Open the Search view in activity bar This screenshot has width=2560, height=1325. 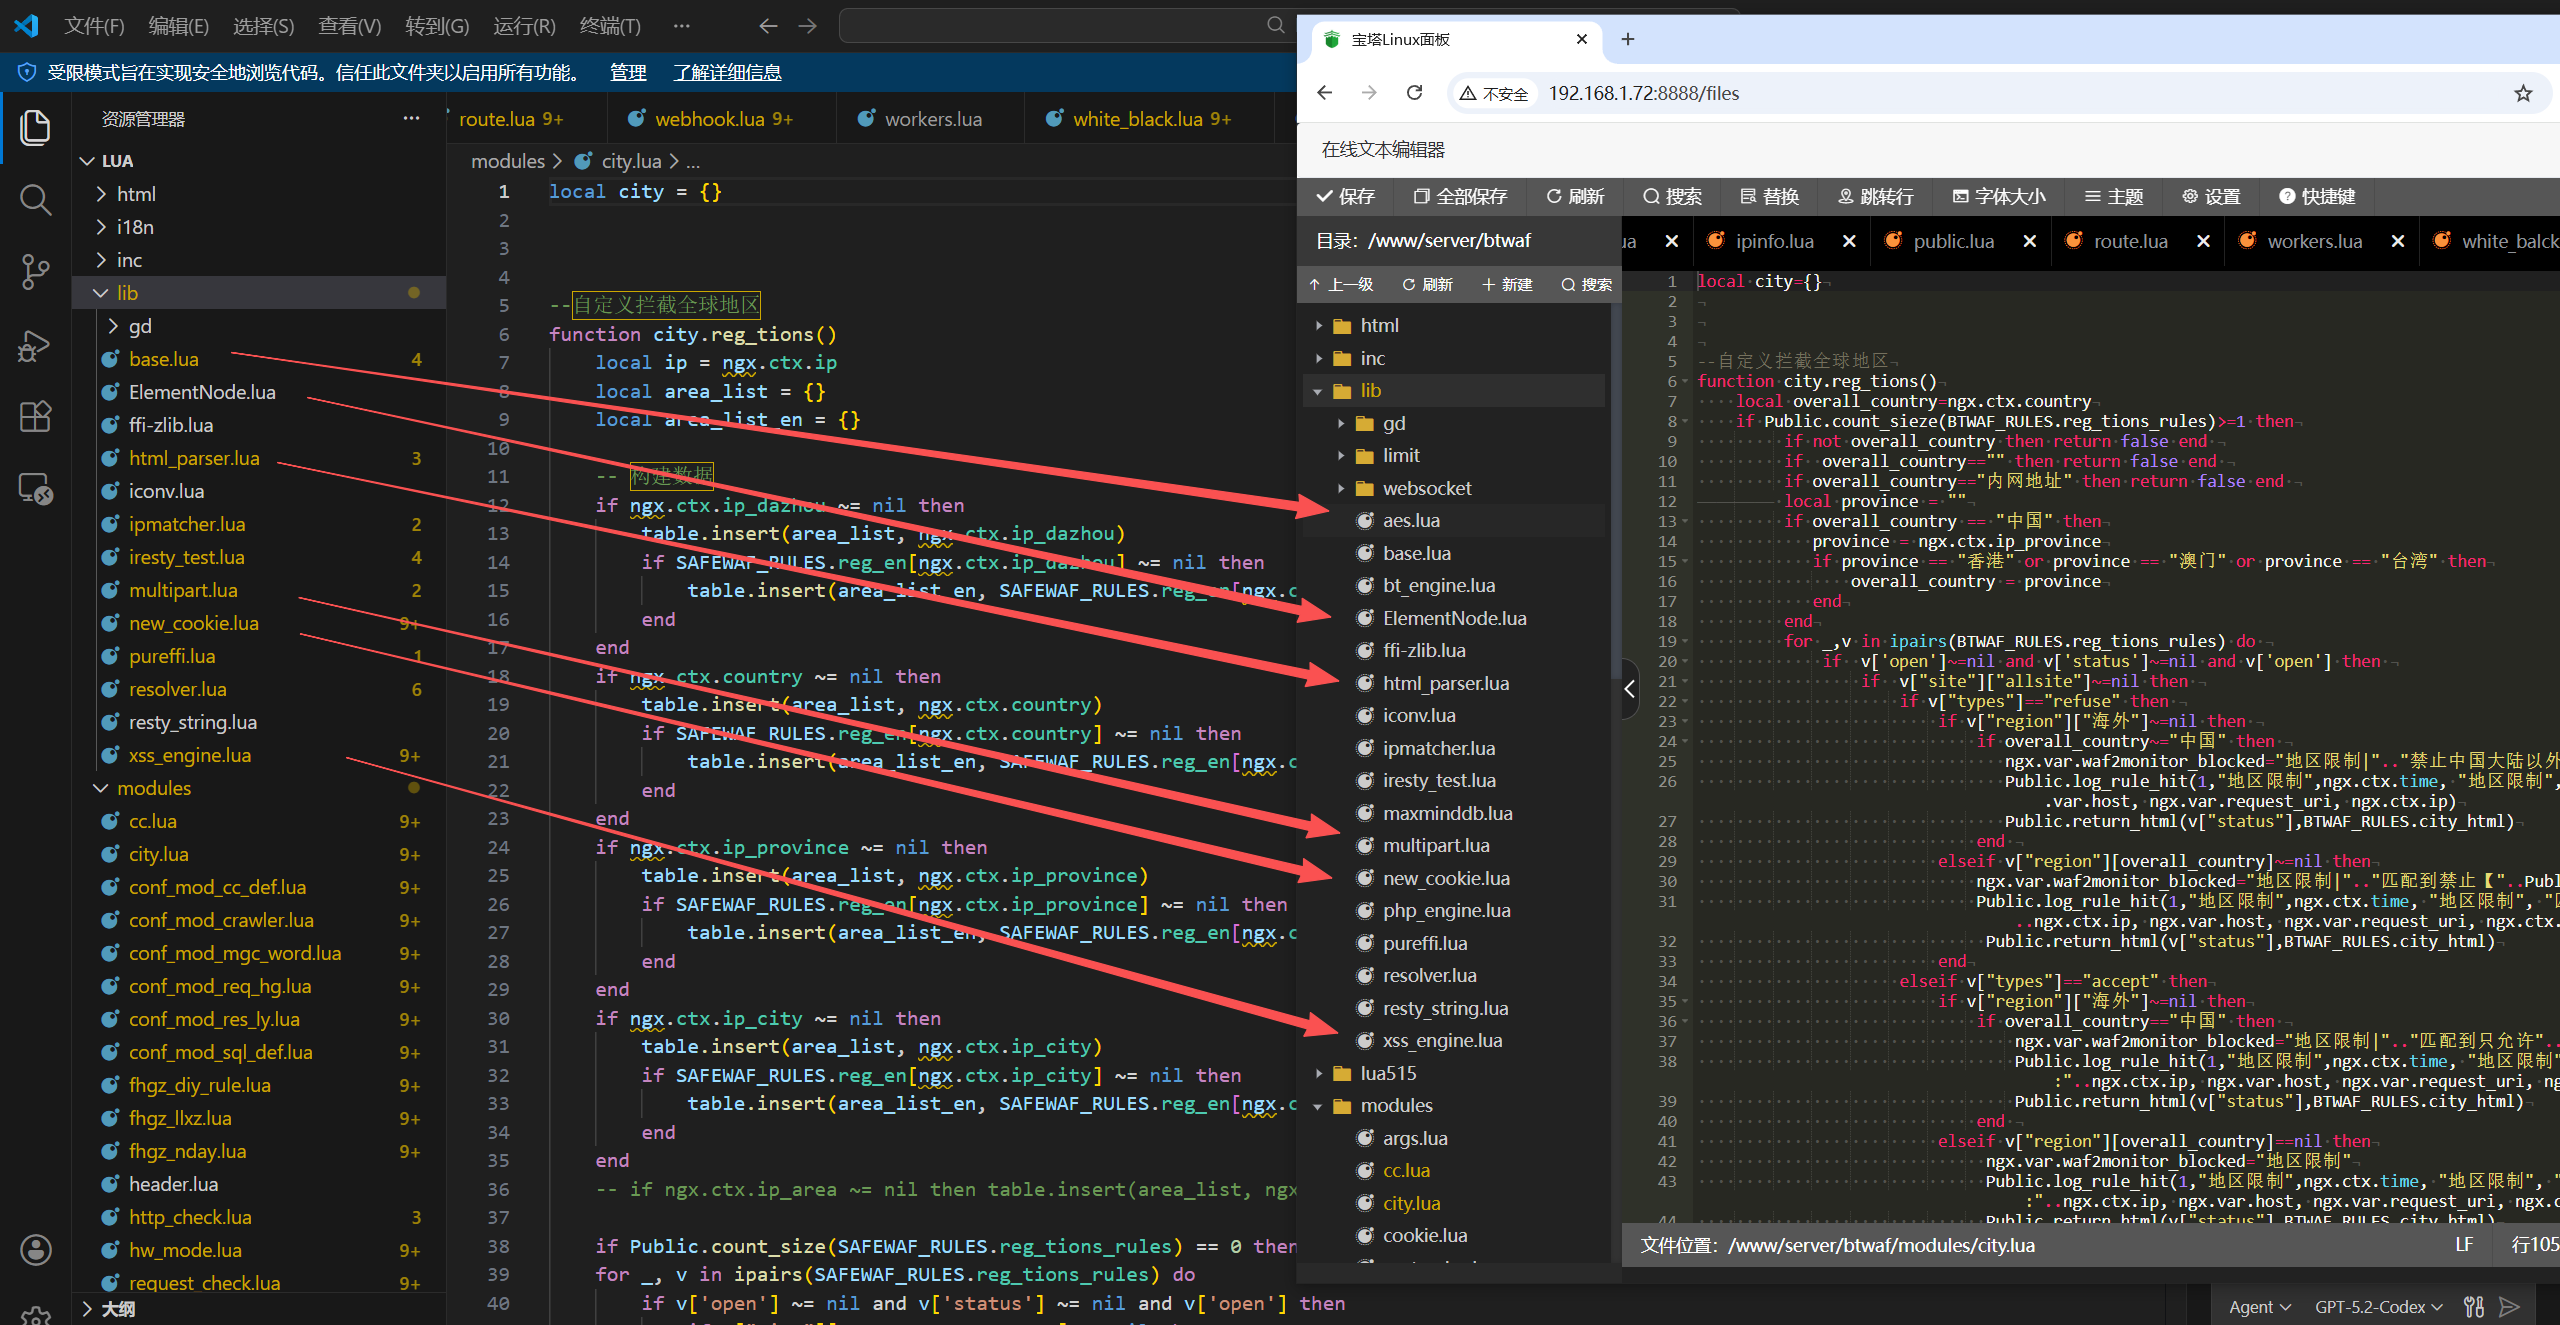click(x=35, y=200)
